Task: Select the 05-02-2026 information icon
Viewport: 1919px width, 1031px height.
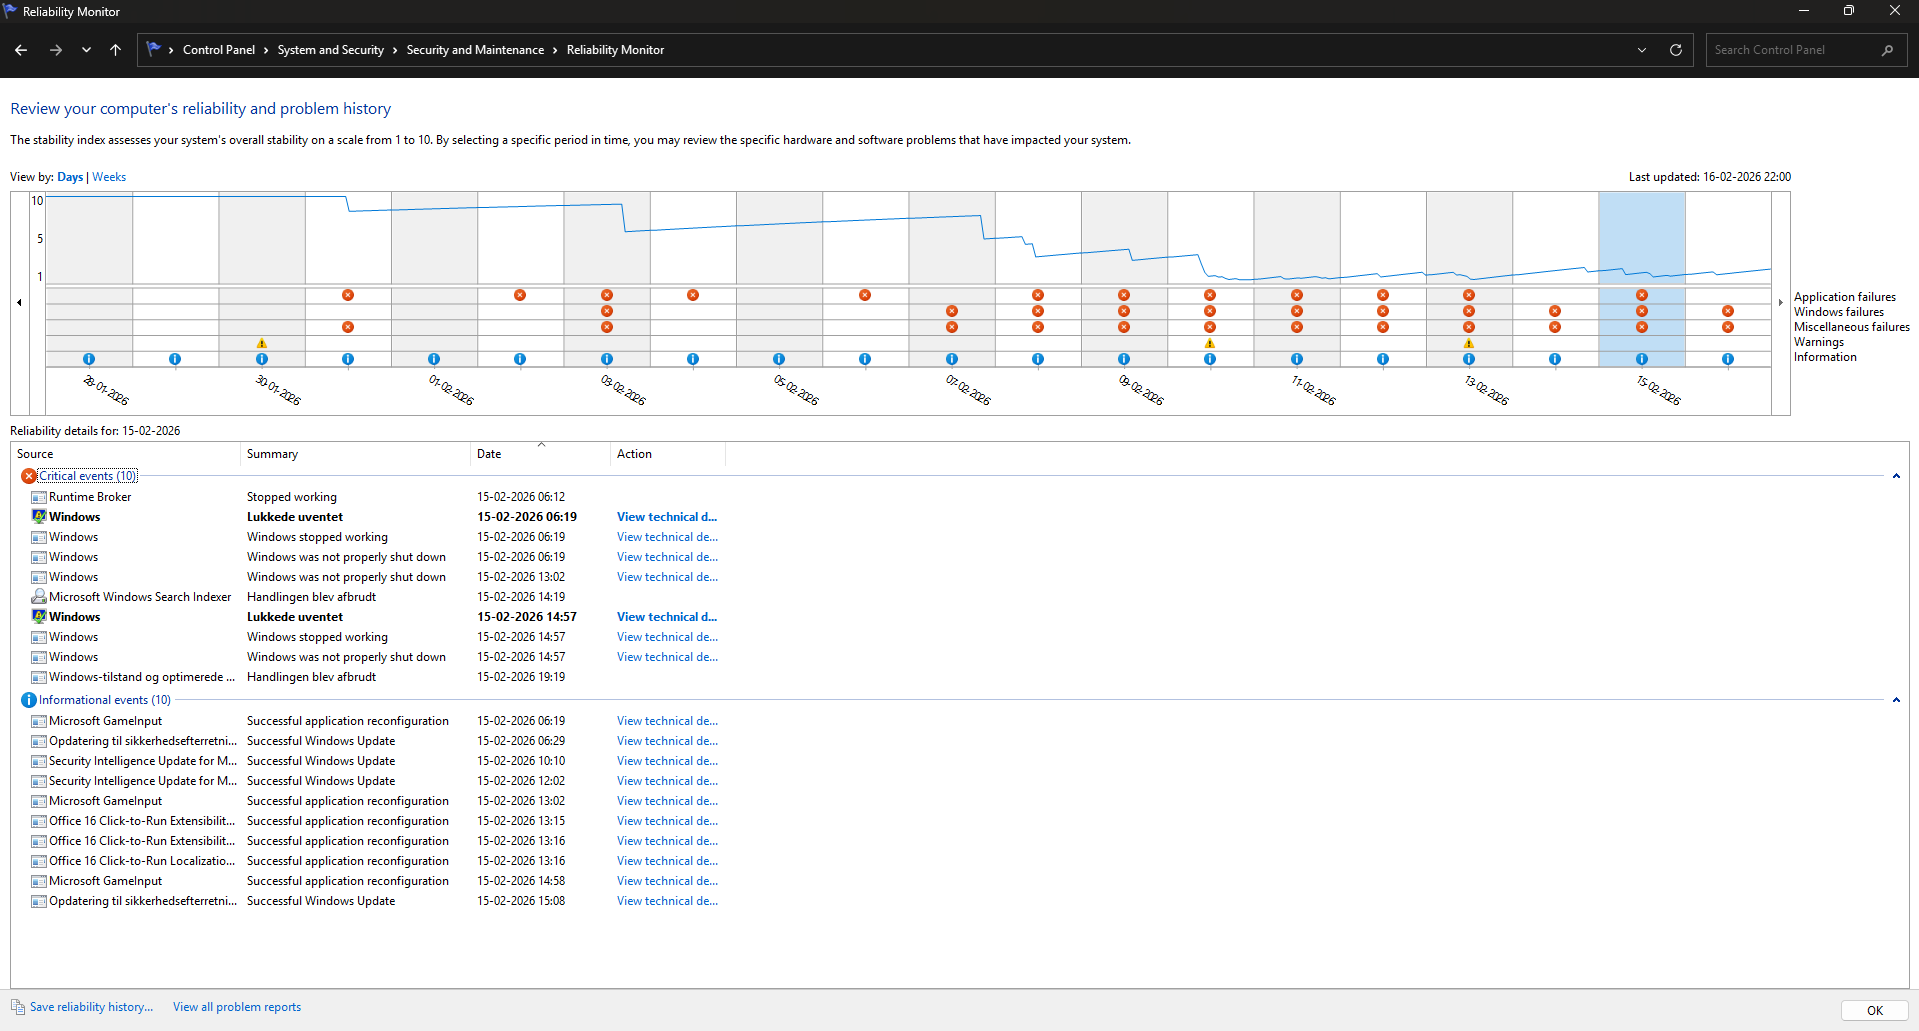Action: click(779, 359)
